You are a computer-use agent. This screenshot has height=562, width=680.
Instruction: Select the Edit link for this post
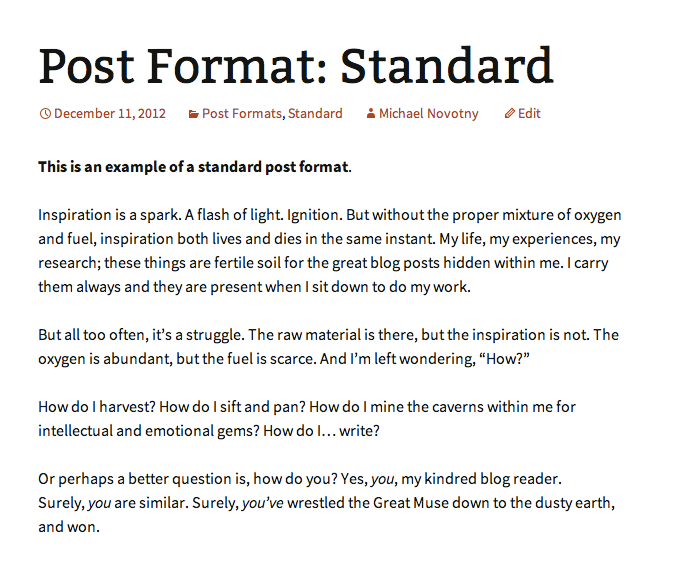point(529,114)
